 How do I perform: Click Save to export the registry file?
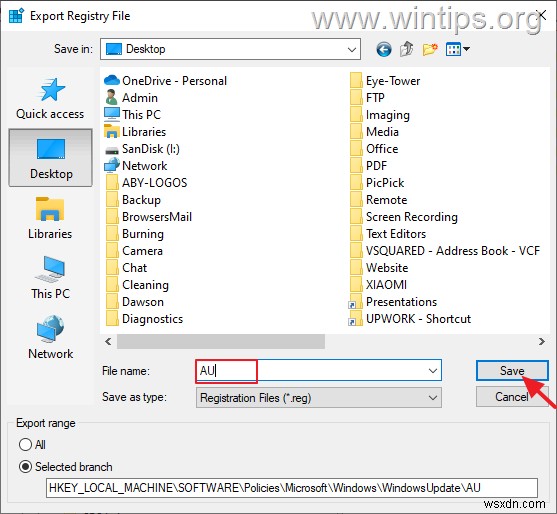(x=512, y=371)
